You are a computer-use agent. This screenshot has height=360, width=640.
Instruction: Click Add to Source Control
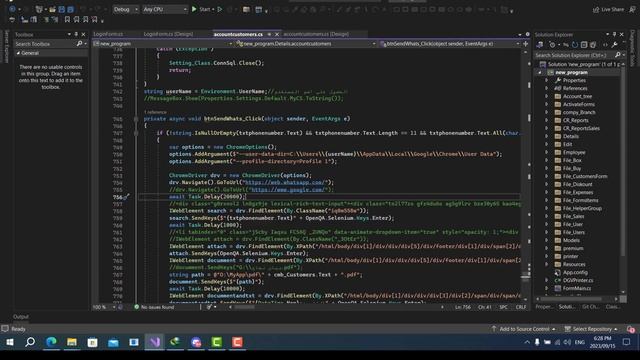(523, 329)
